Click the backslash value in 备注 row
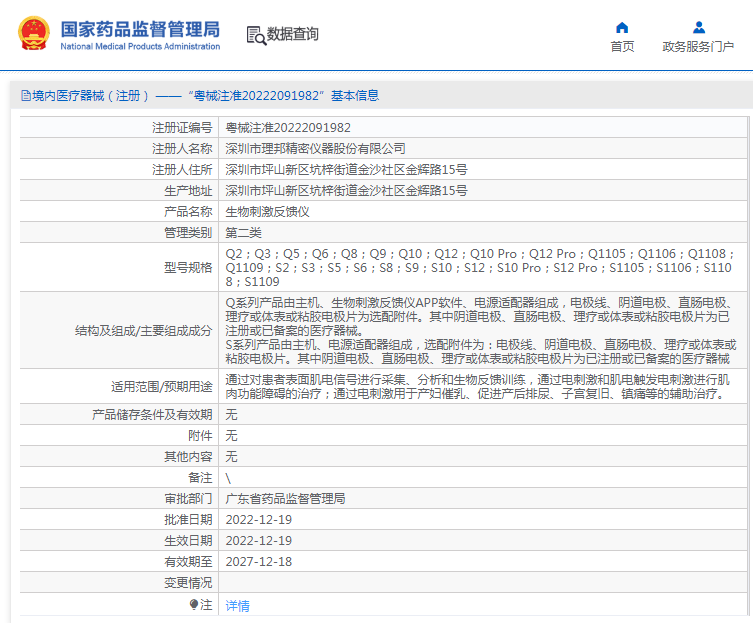Screen dimensions: 753x623 (x=228, y=478)
